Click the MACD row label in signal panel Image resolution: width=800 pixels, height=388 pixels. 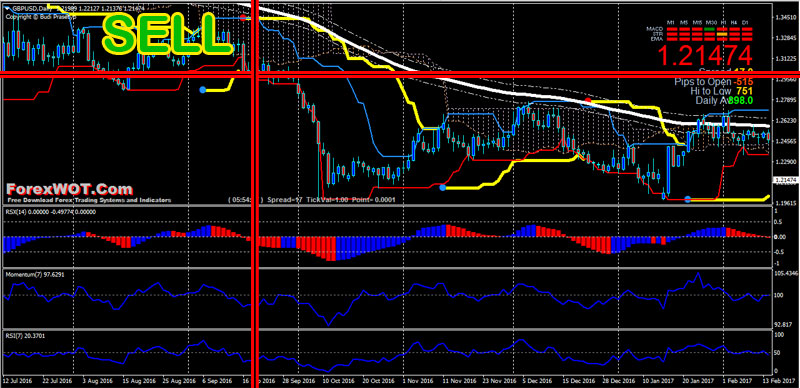point(655,29)
